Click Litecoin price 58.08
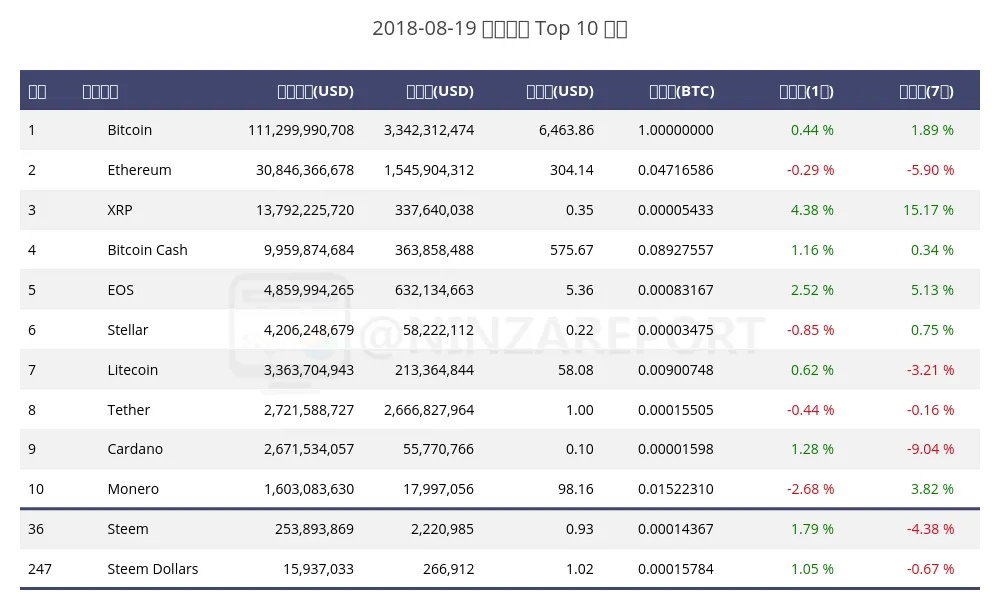Viewport: 1000px width, 610px height. pyautogui.click(x=575, y=370)
